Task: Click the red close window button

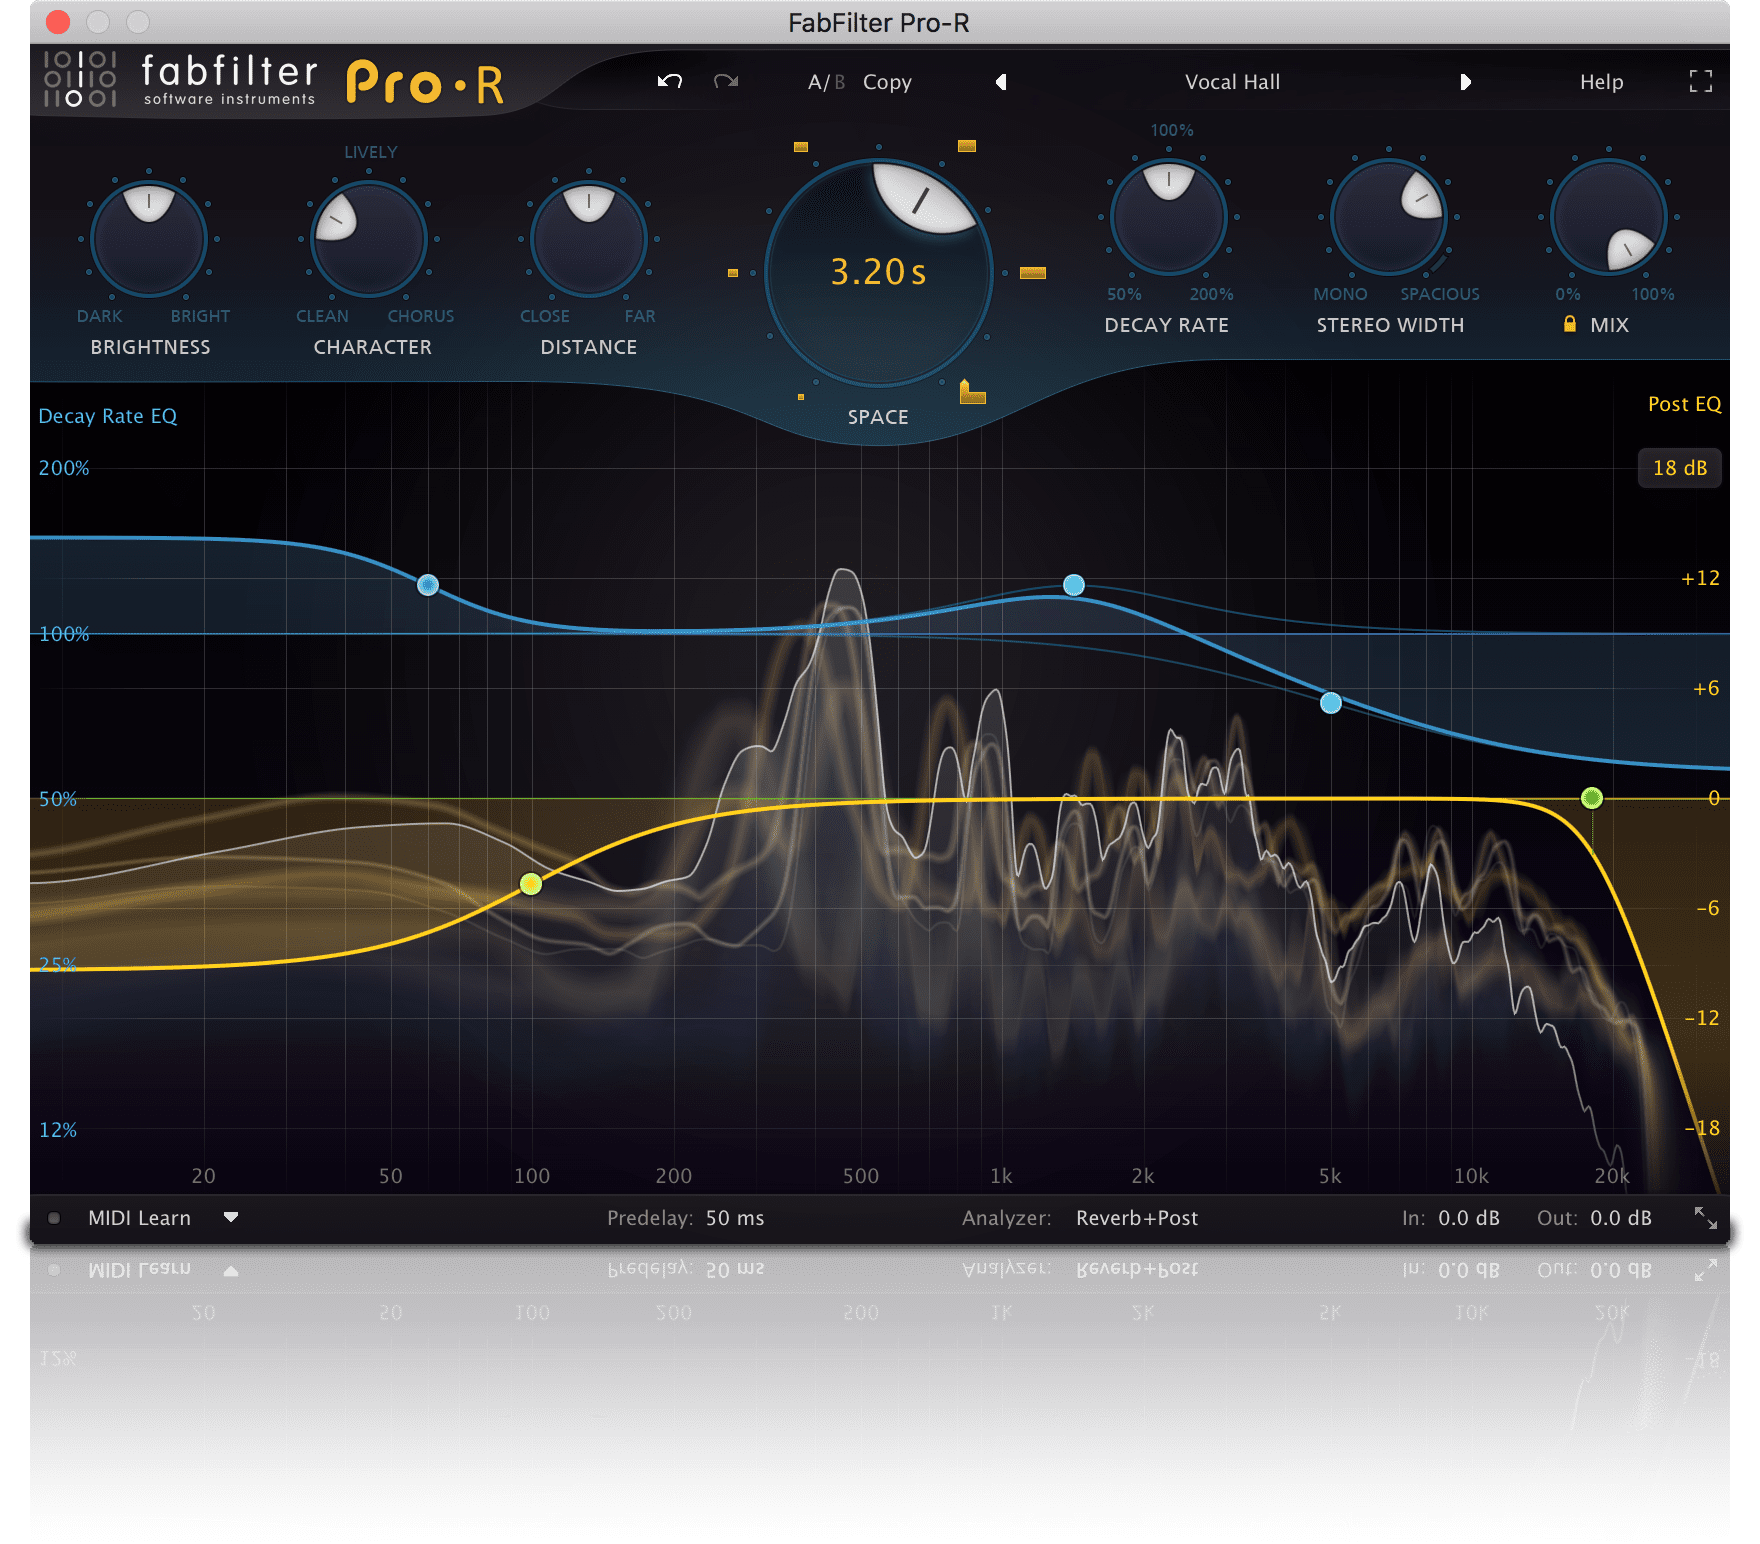Action: [x=58, y=22]
